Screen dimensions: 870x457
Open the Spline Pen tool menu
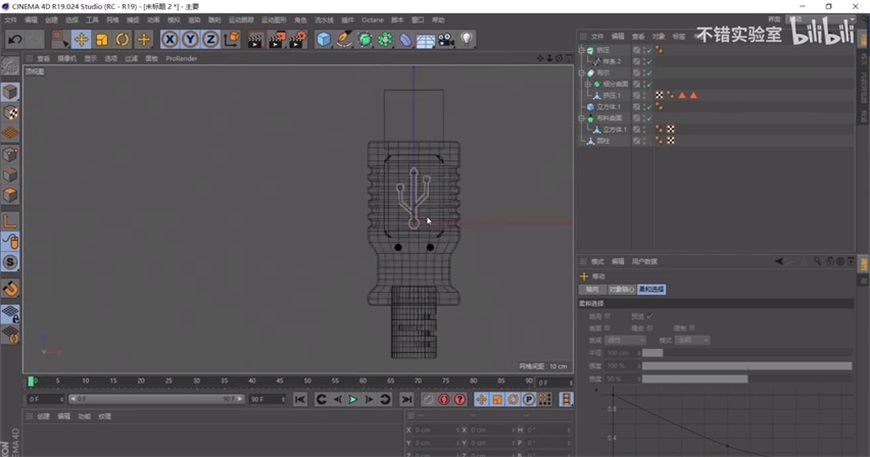(x=344, y=39)
